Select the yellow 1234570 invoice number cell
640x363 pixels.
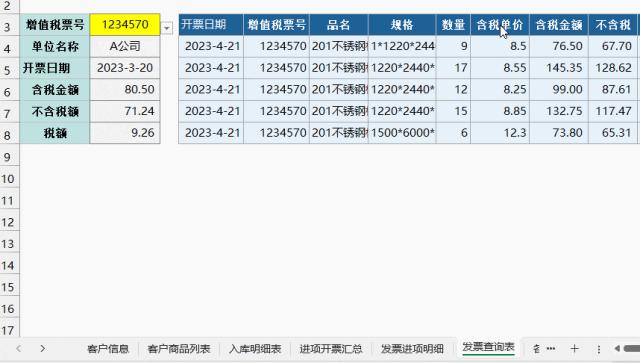(125, 24)
